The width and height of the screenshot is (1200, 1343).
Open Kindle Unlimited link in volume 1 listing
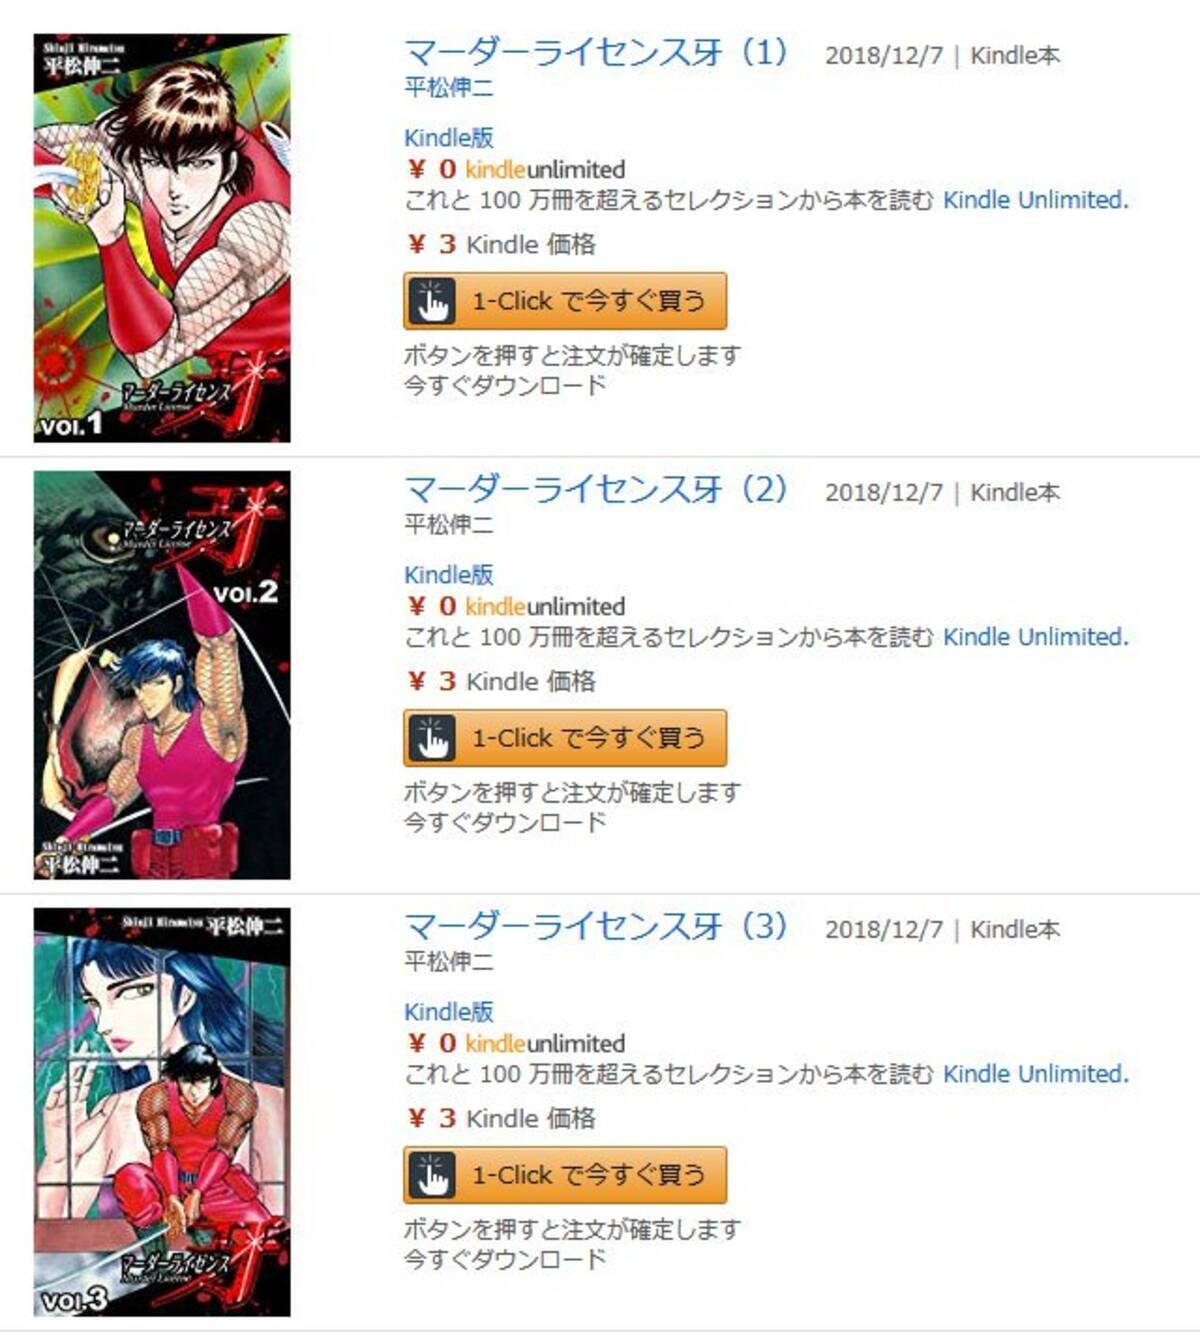click(1036, 200)
